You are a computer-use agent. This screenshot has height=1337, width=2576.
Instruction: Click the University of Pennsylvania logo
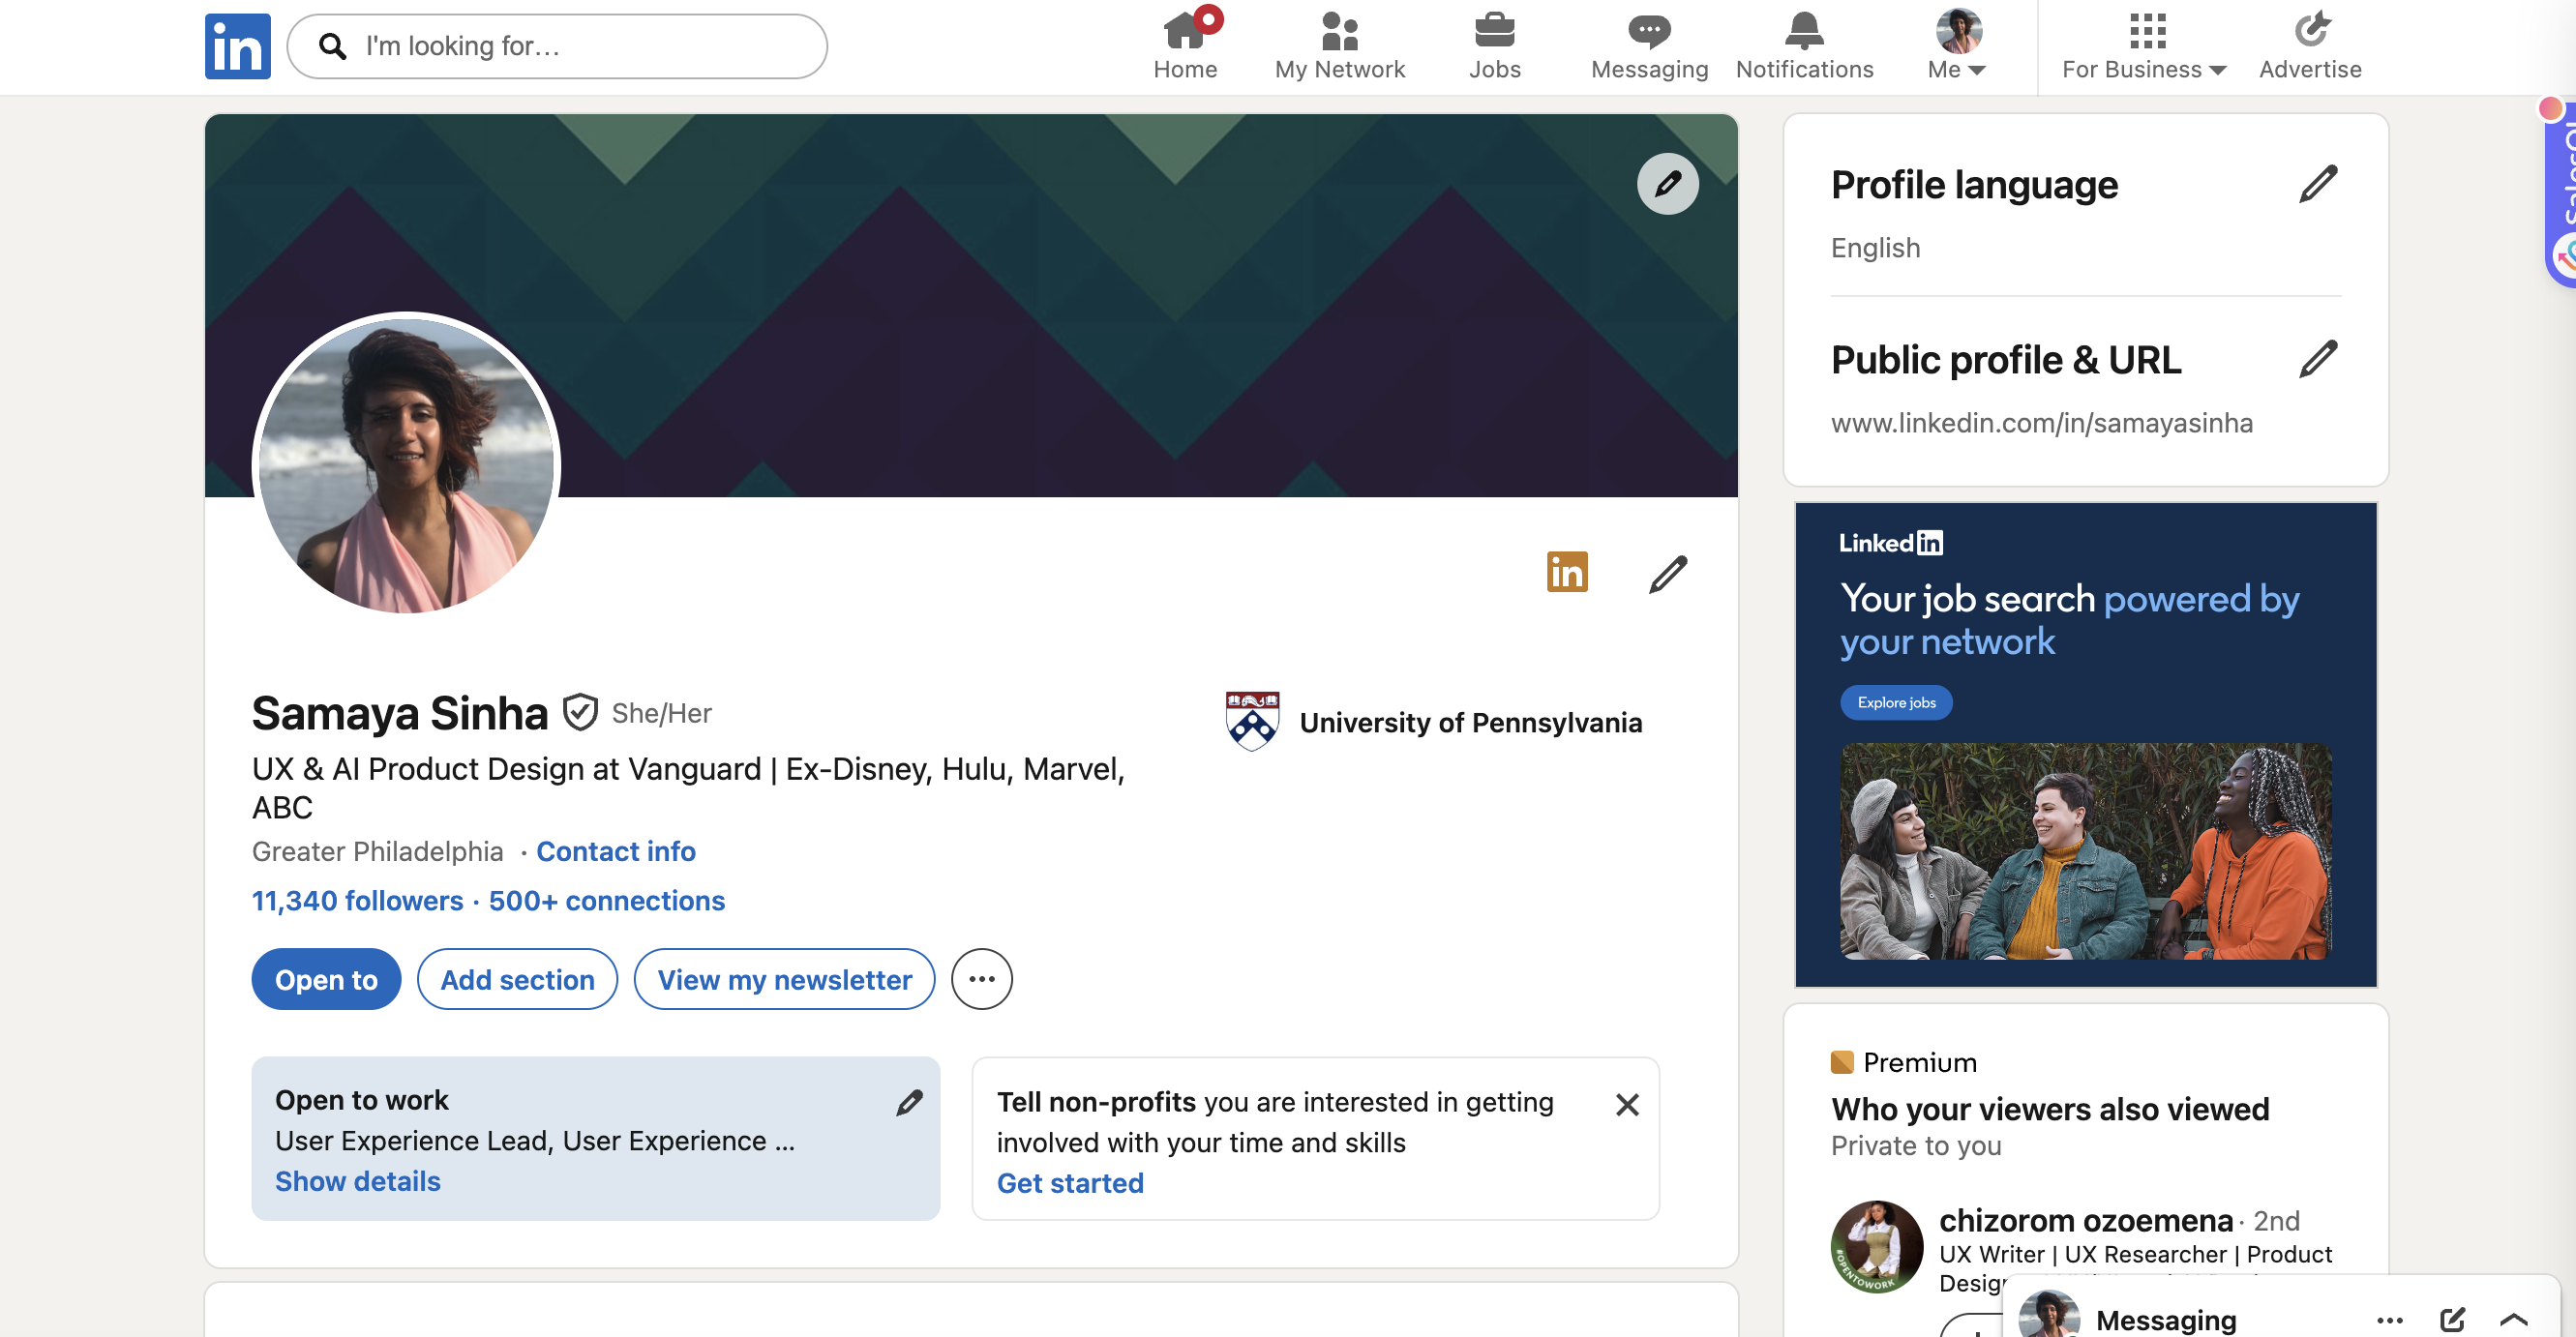click(x=1252, y=721)
